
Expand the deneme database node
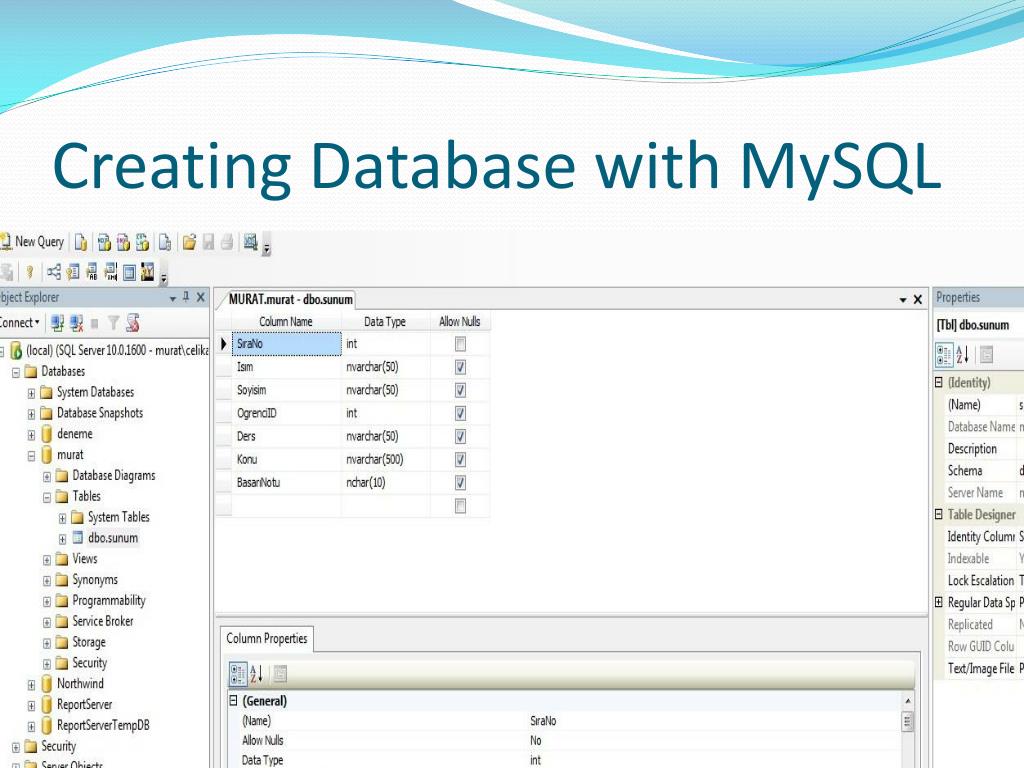pos(31,435)
